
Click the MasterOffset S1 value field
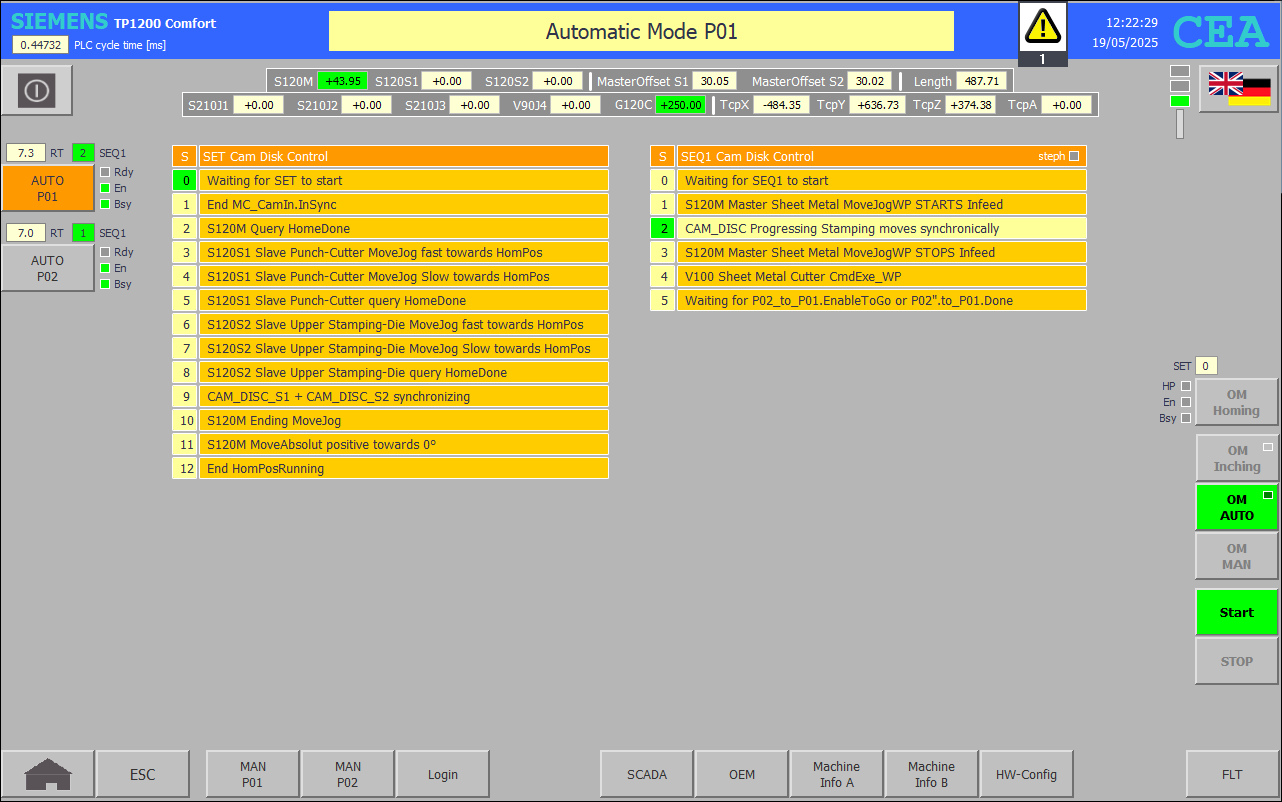pos(715,81)
